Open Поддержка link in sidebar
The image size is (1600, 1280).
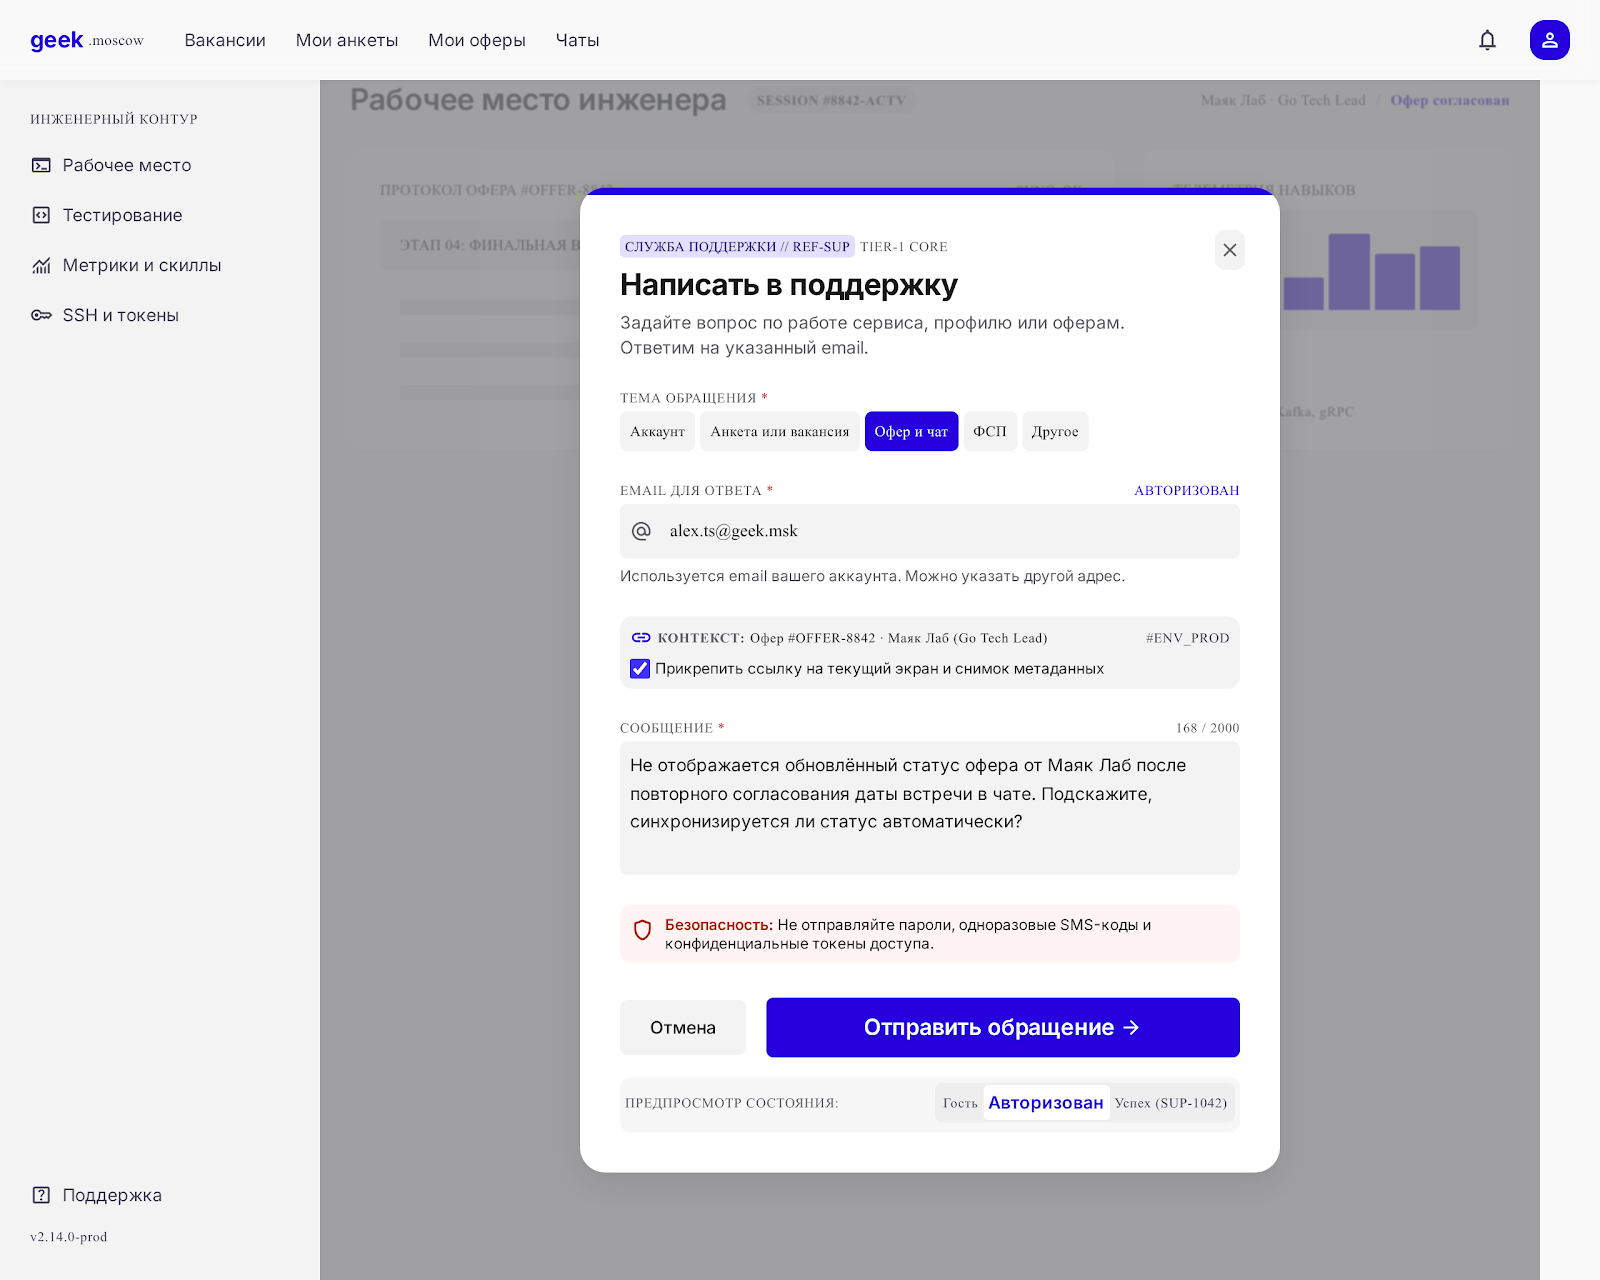click(111, 1195)
